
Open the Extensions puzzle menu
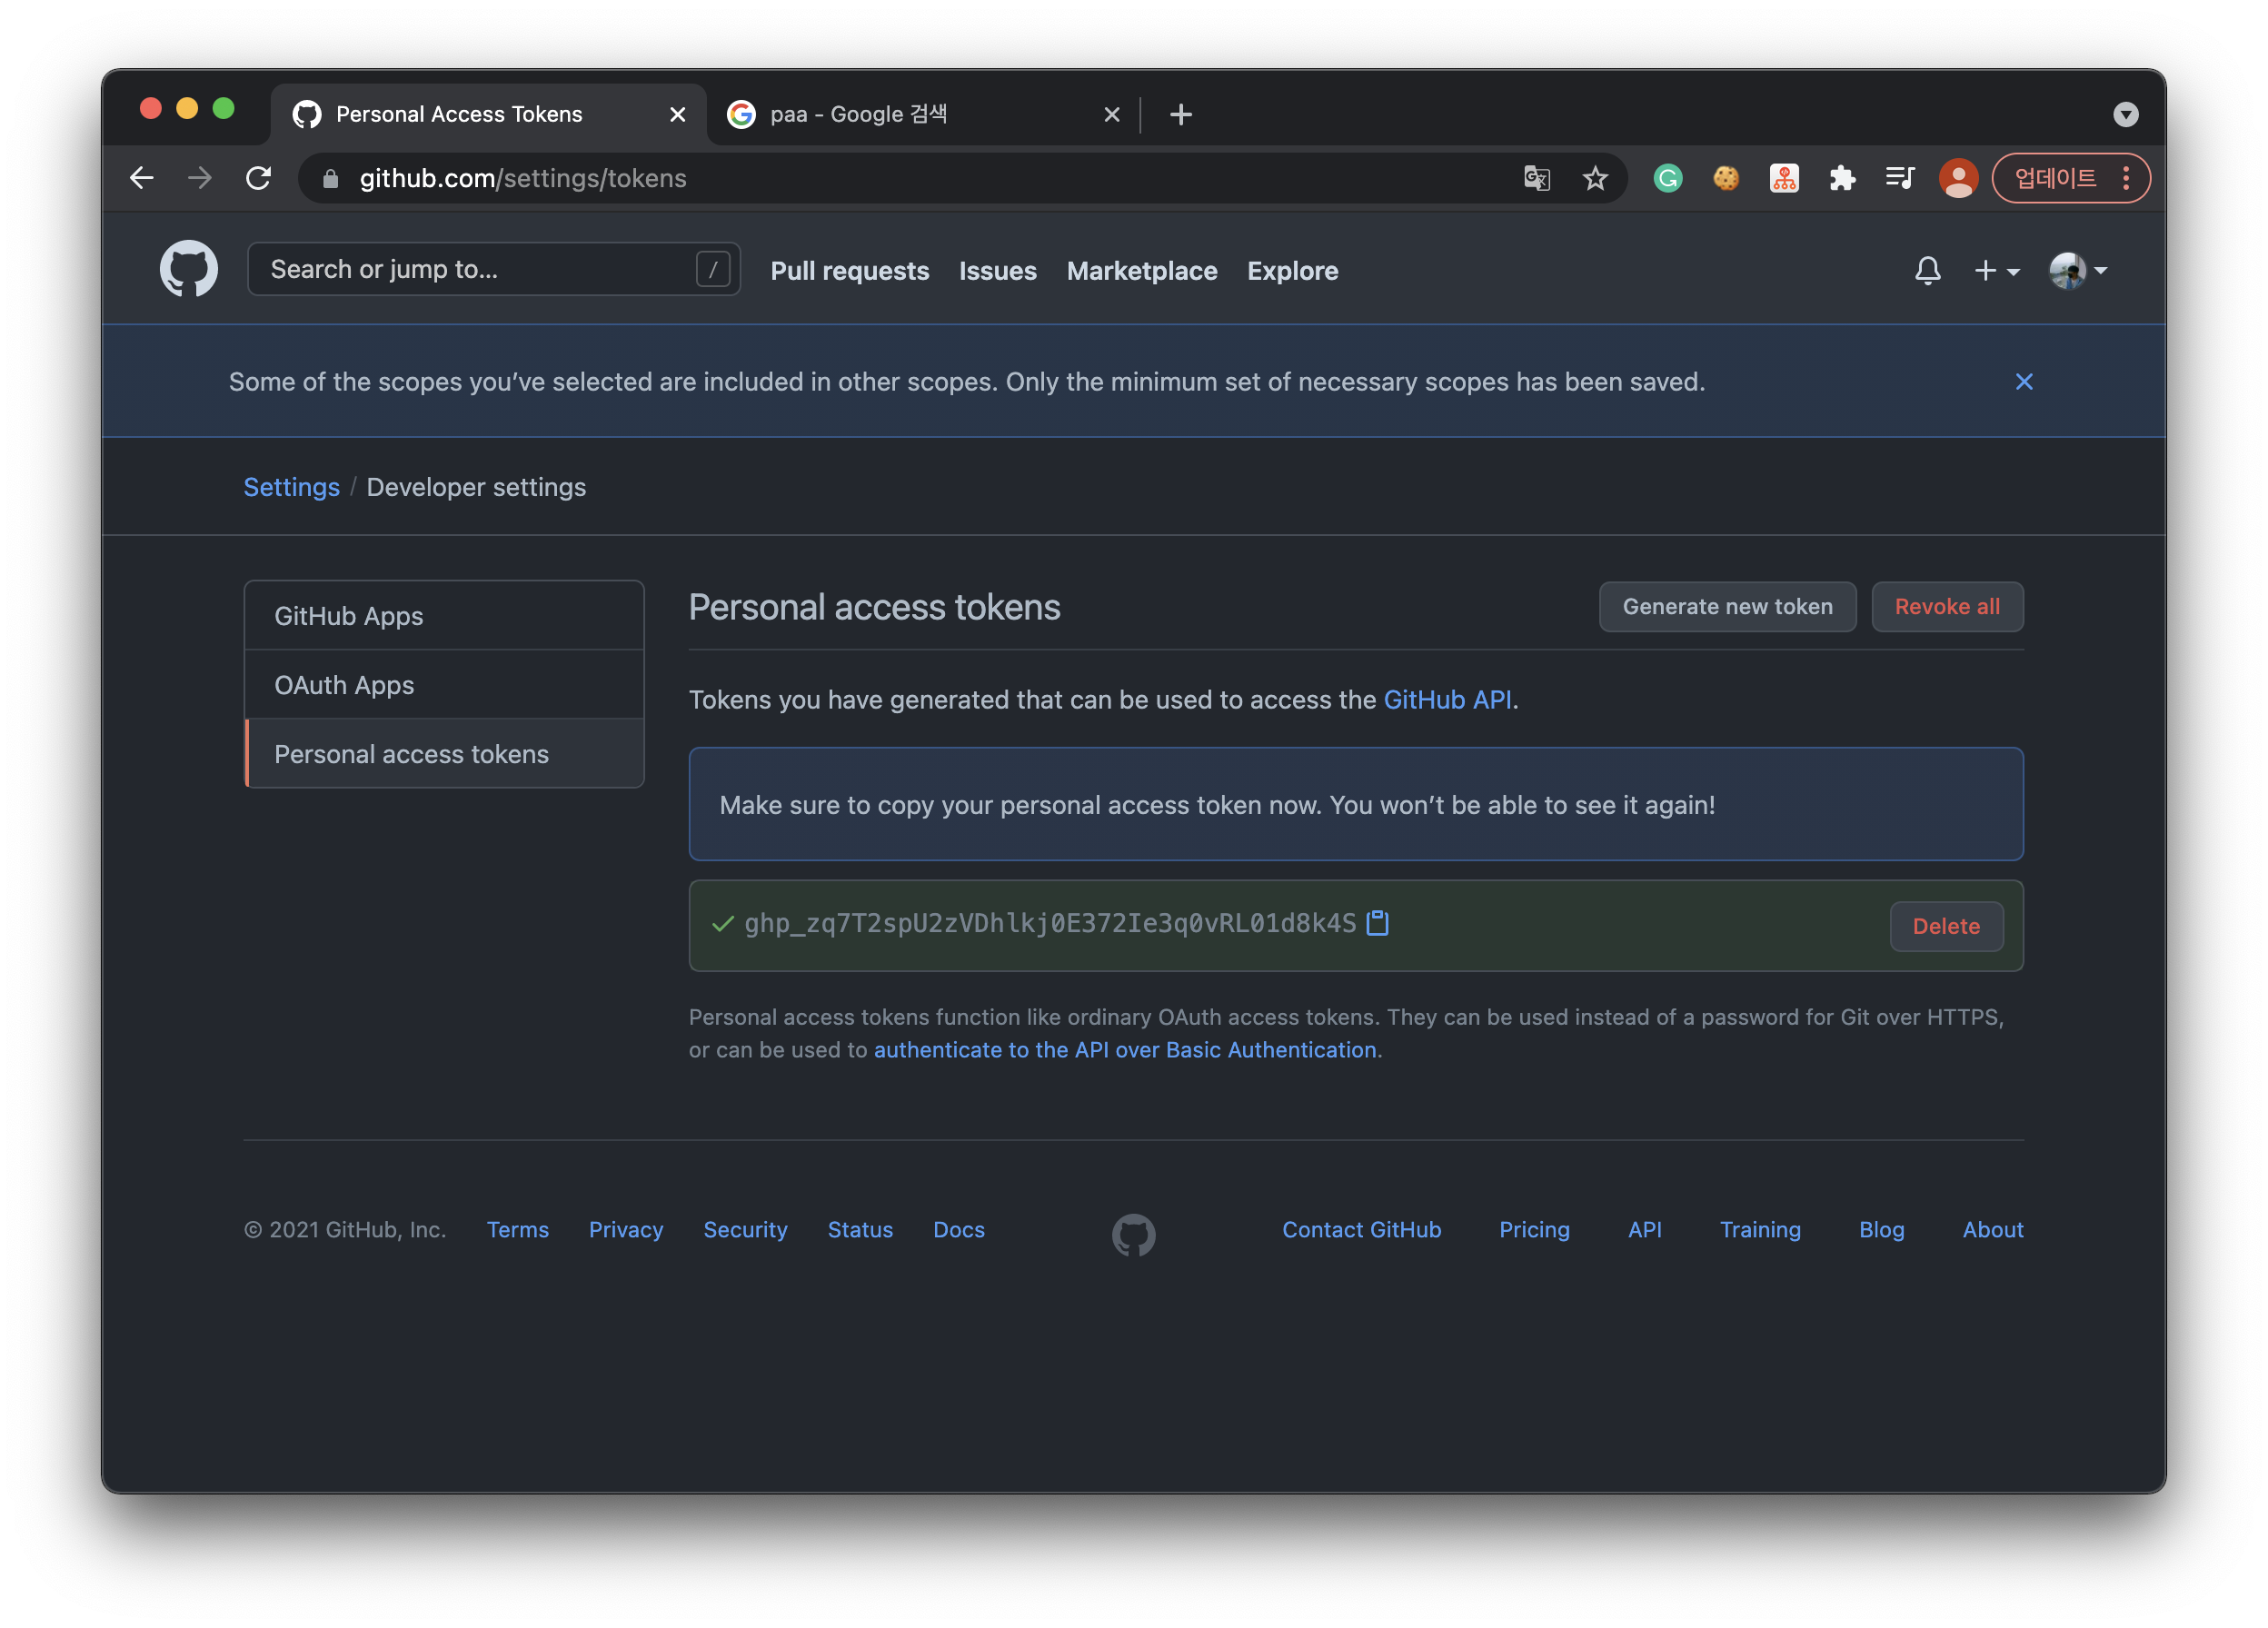(1842, 179)
